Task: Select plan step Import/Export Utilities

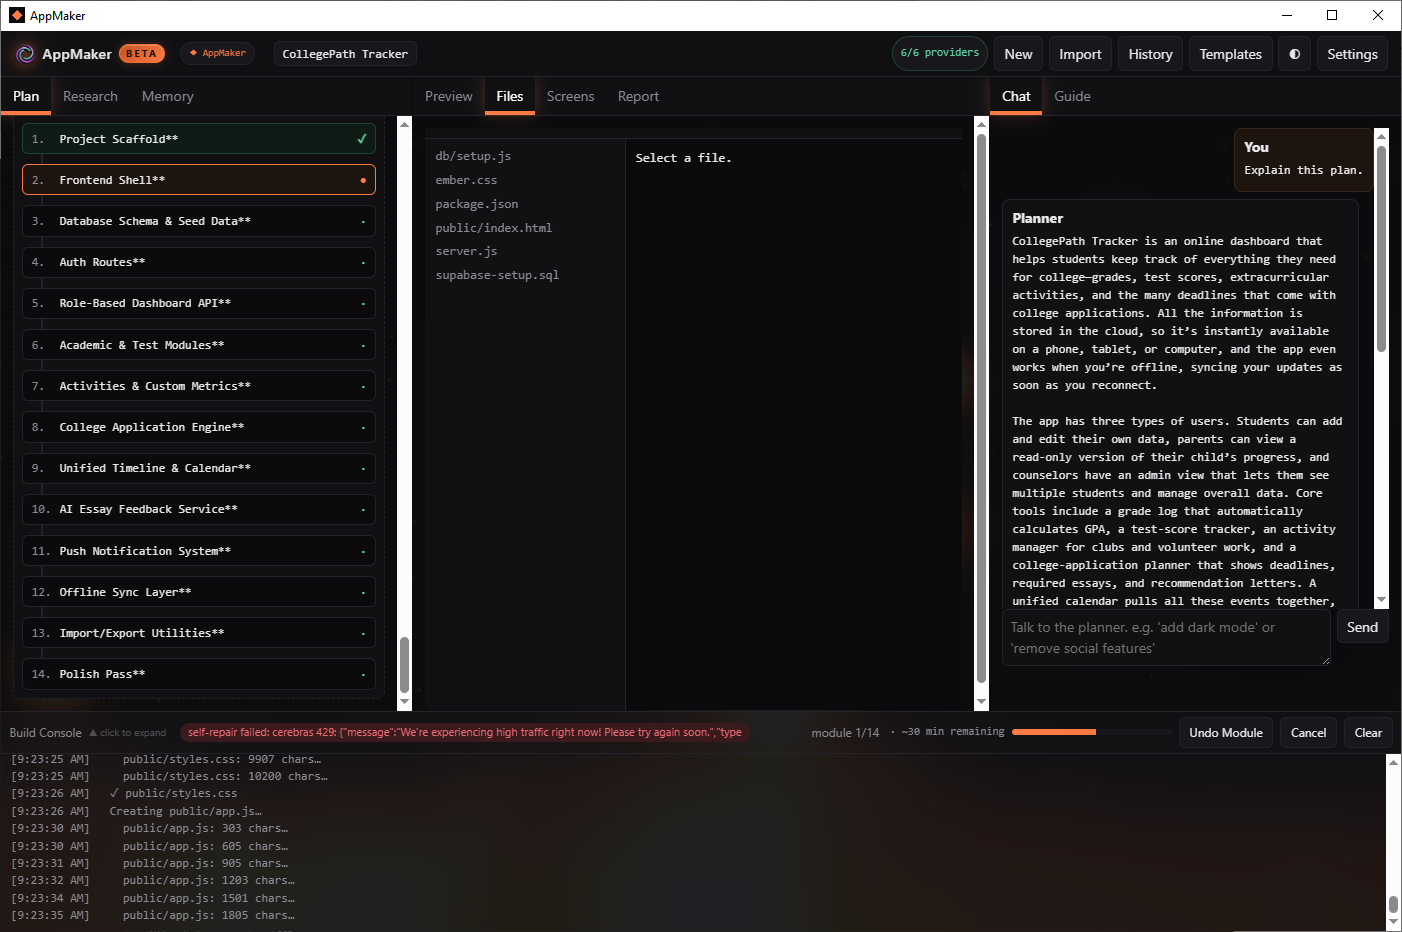Action: click(x=199, y=633)
